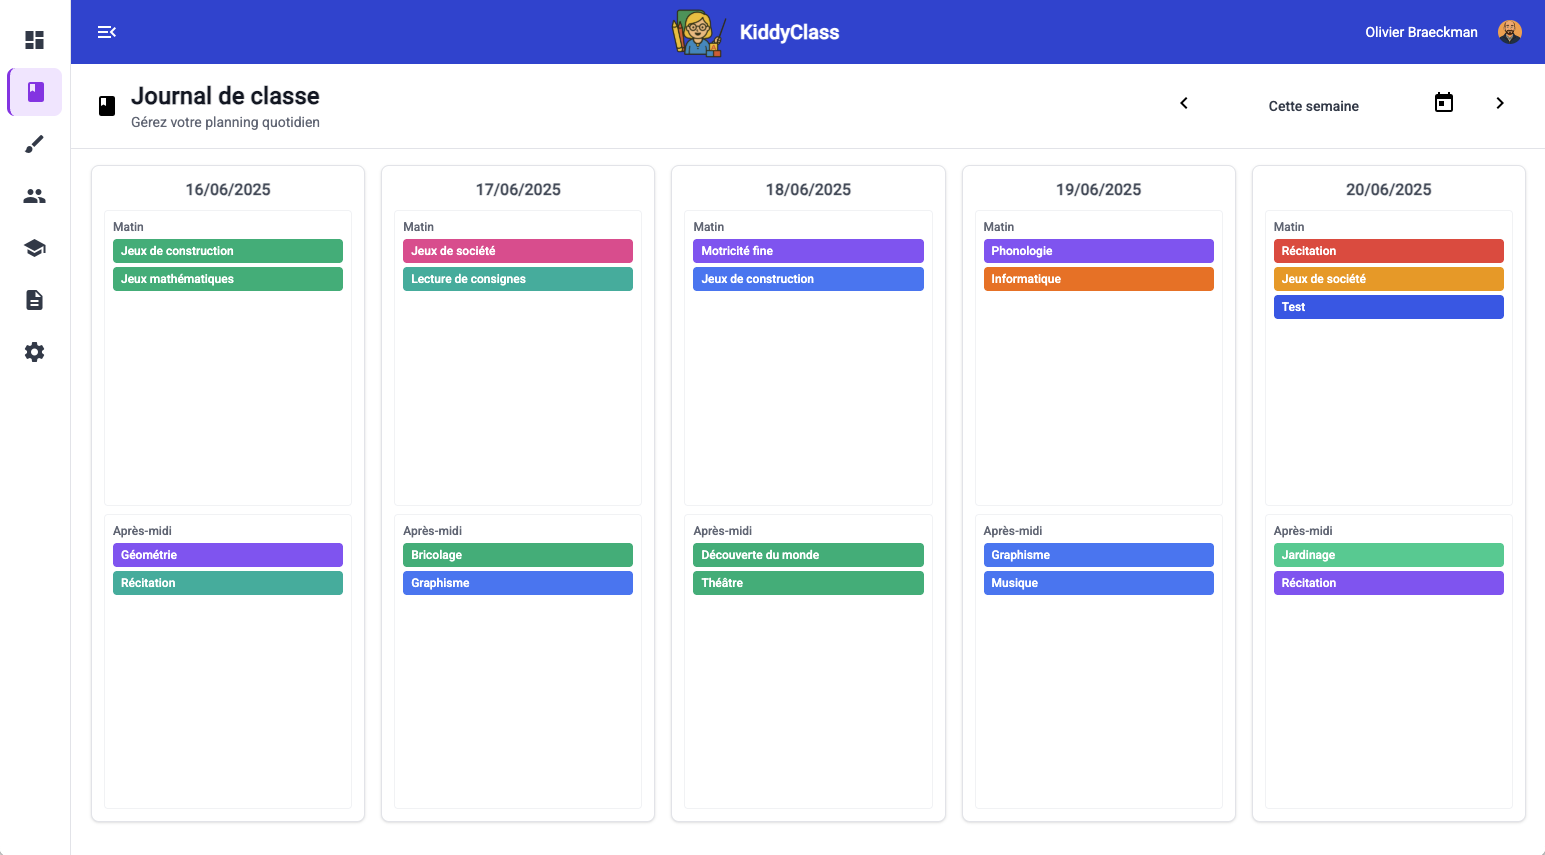Go to previous week arrow
The image size is (1545, 855).
(1184, 103)
